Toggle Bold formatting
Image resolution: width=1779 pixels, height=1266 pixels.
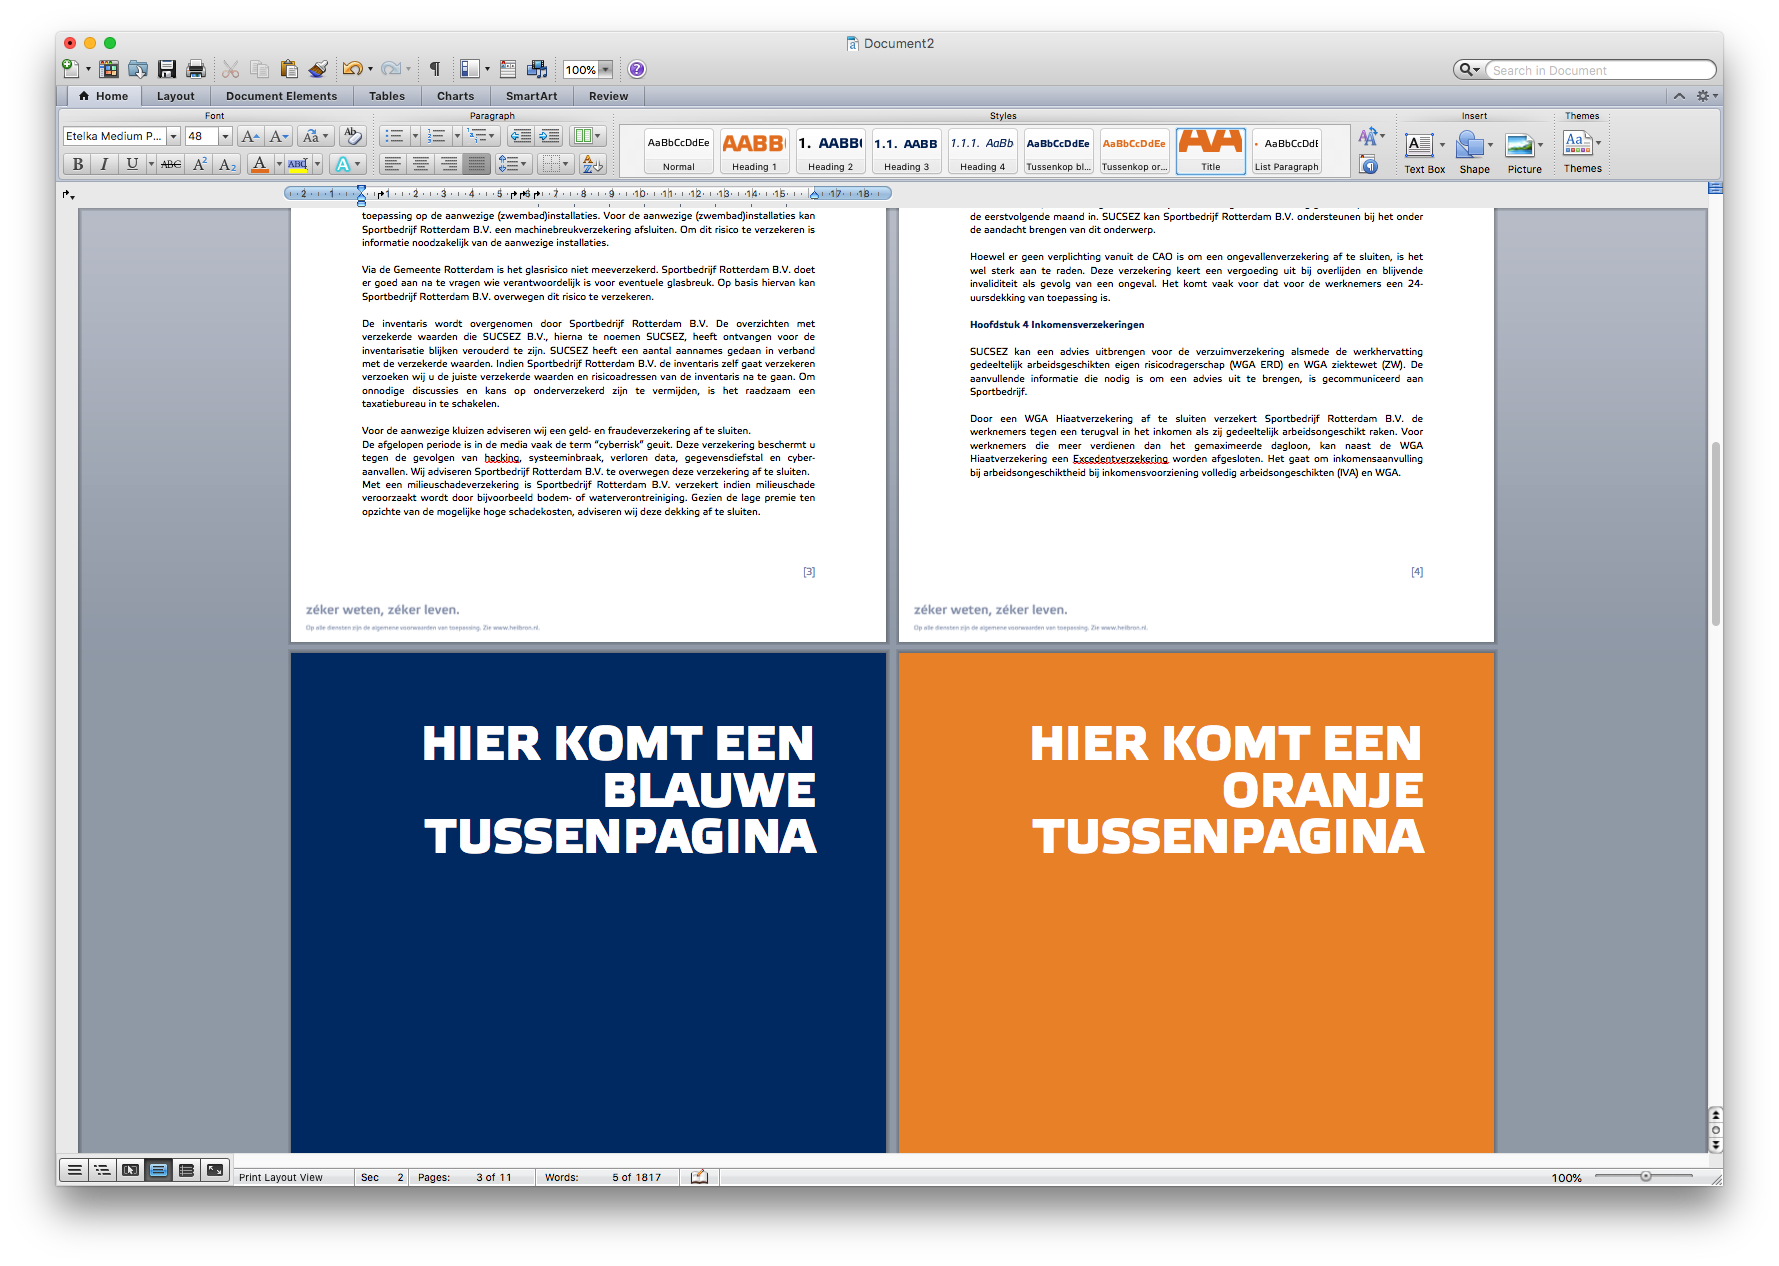pyautogui.click(x=78, y=164)
